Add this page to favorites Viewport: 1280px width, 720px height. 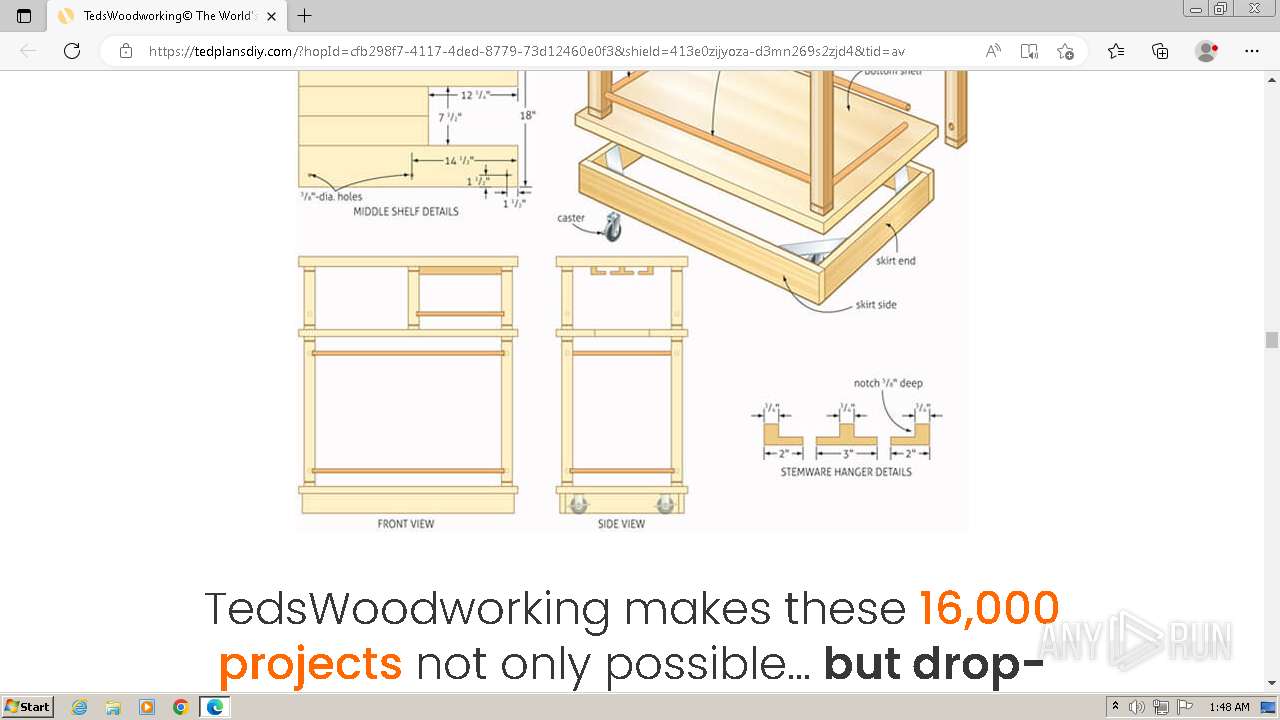[x=1065, y=51]
